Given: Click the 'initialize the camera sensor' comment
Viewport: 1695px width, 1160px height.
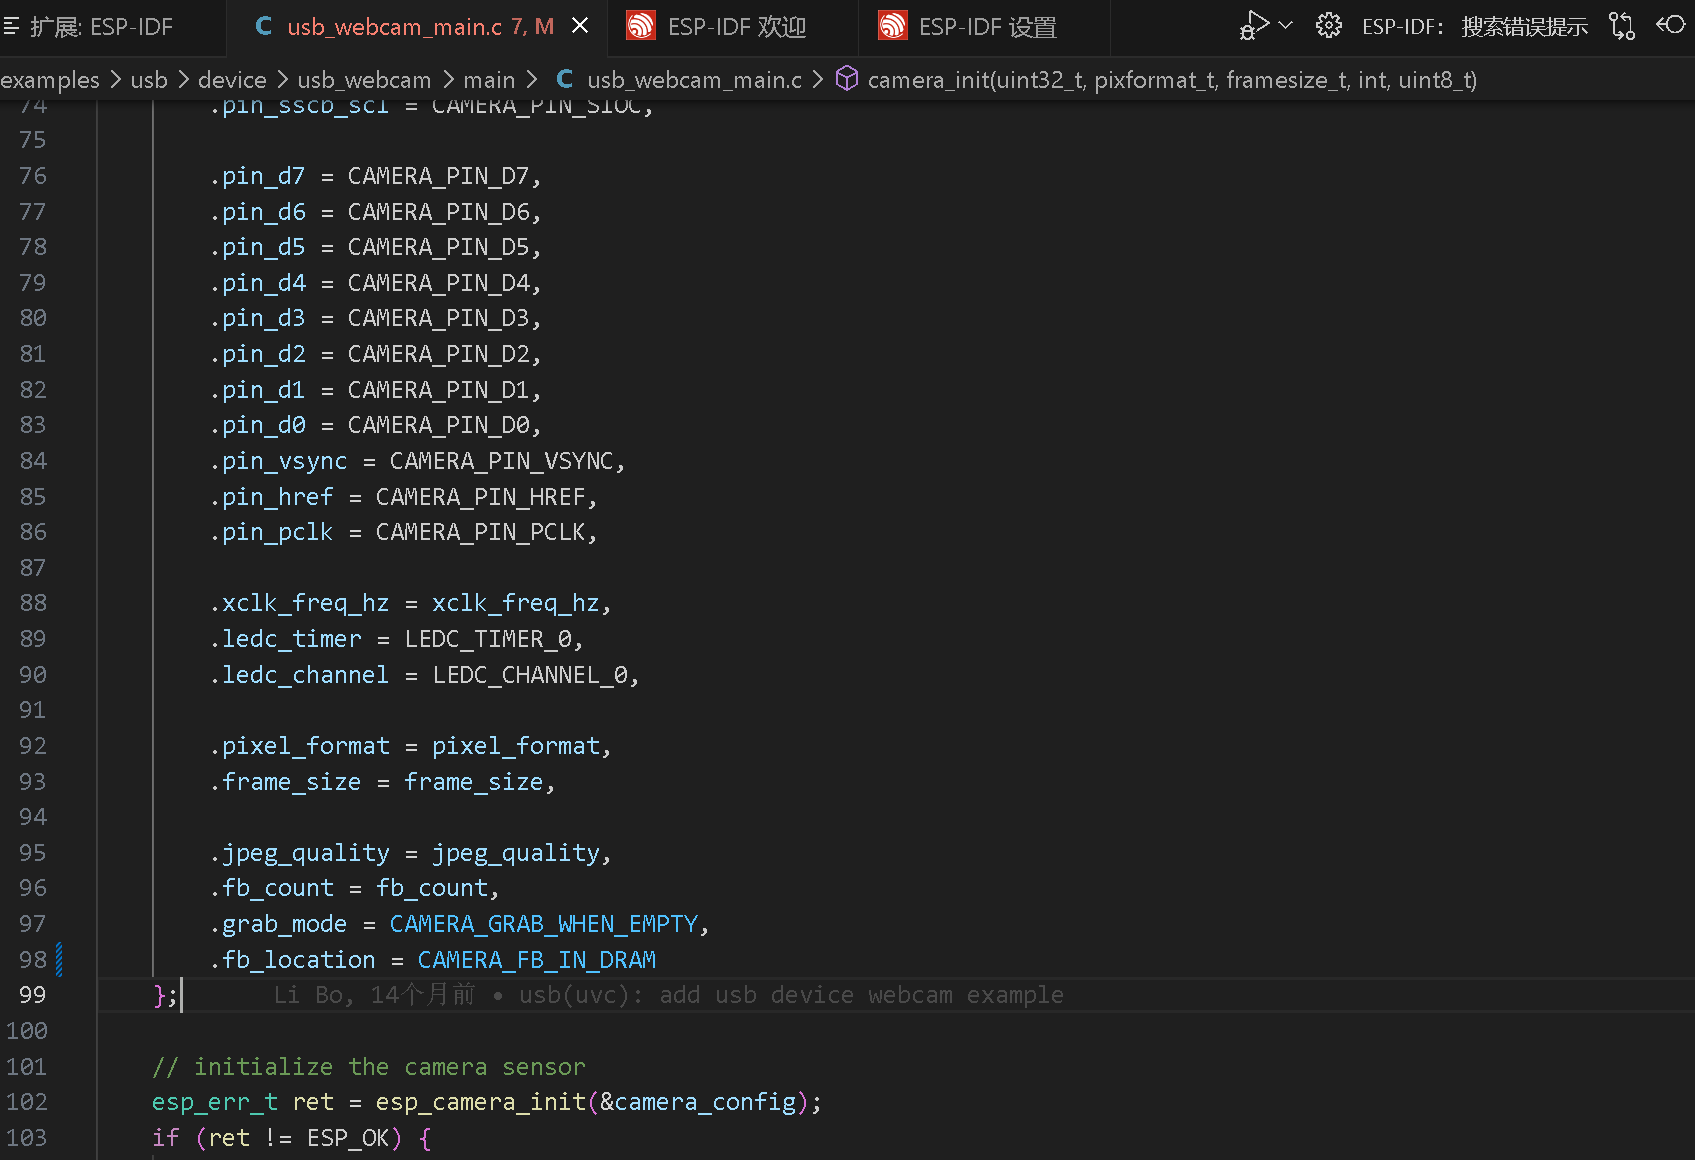Looking at the screenshot, I should 369,1067.
